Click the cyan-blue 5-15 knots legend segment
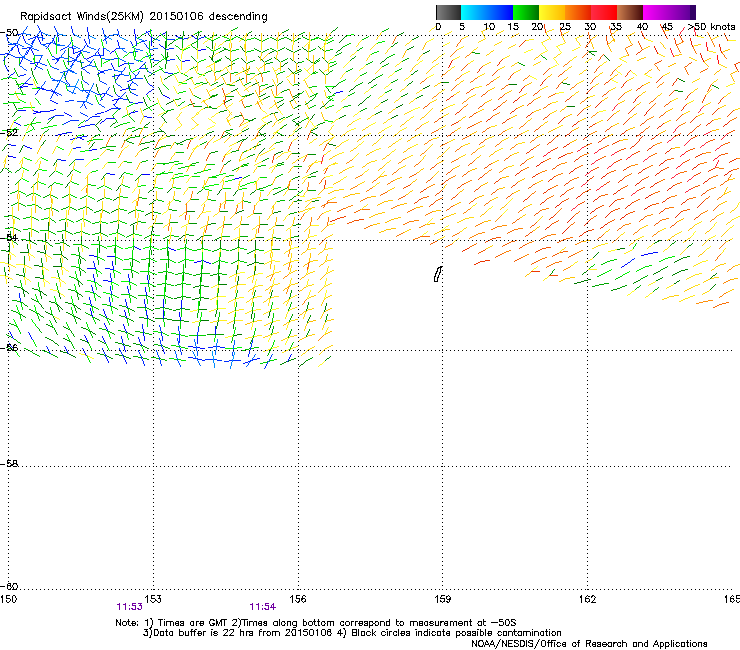The image size is (740, 650). 487,12
